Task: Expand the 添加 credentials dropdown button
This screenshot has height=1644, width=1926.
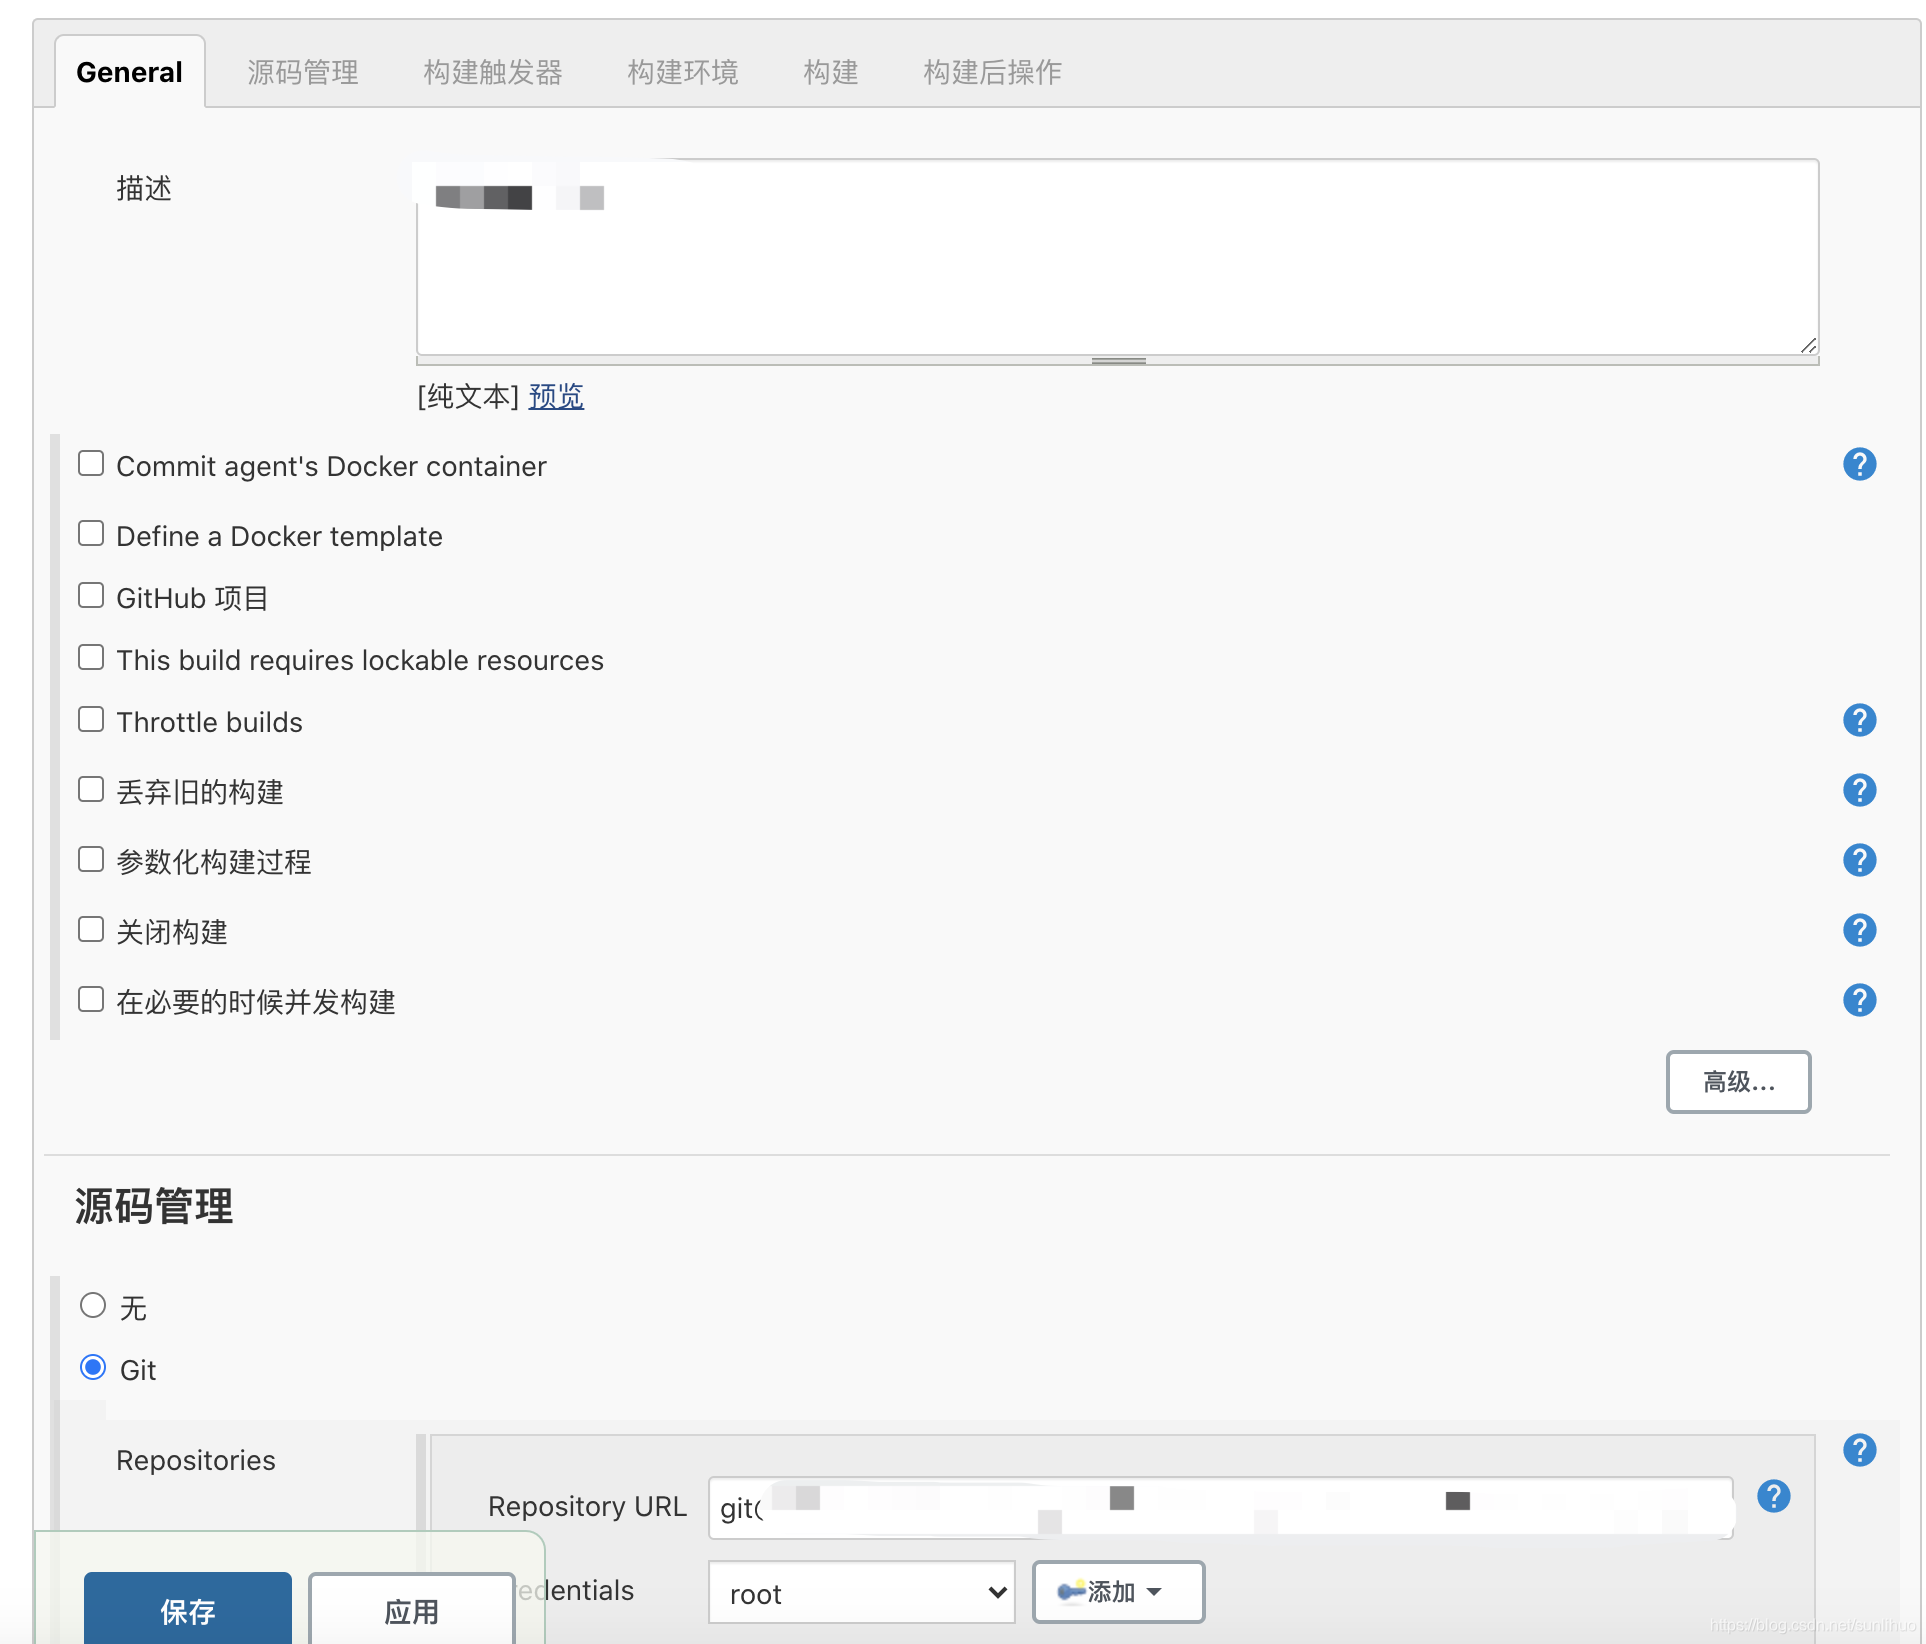Action: pyautogui.click(x=1118, y=1592)
